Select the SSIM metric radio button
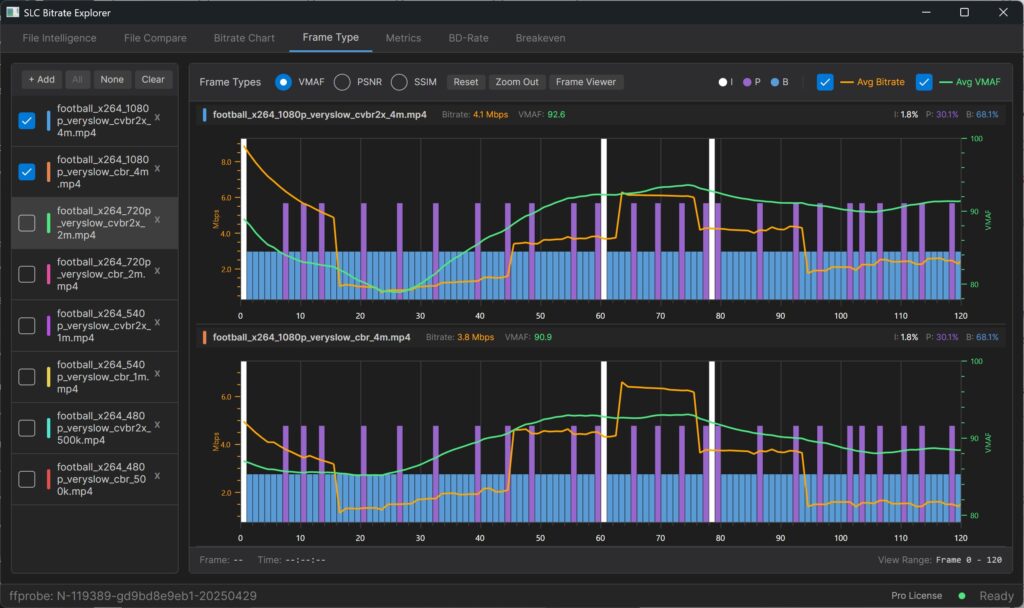The width and height of the screenshot is (1024, 608). [399, 82]
